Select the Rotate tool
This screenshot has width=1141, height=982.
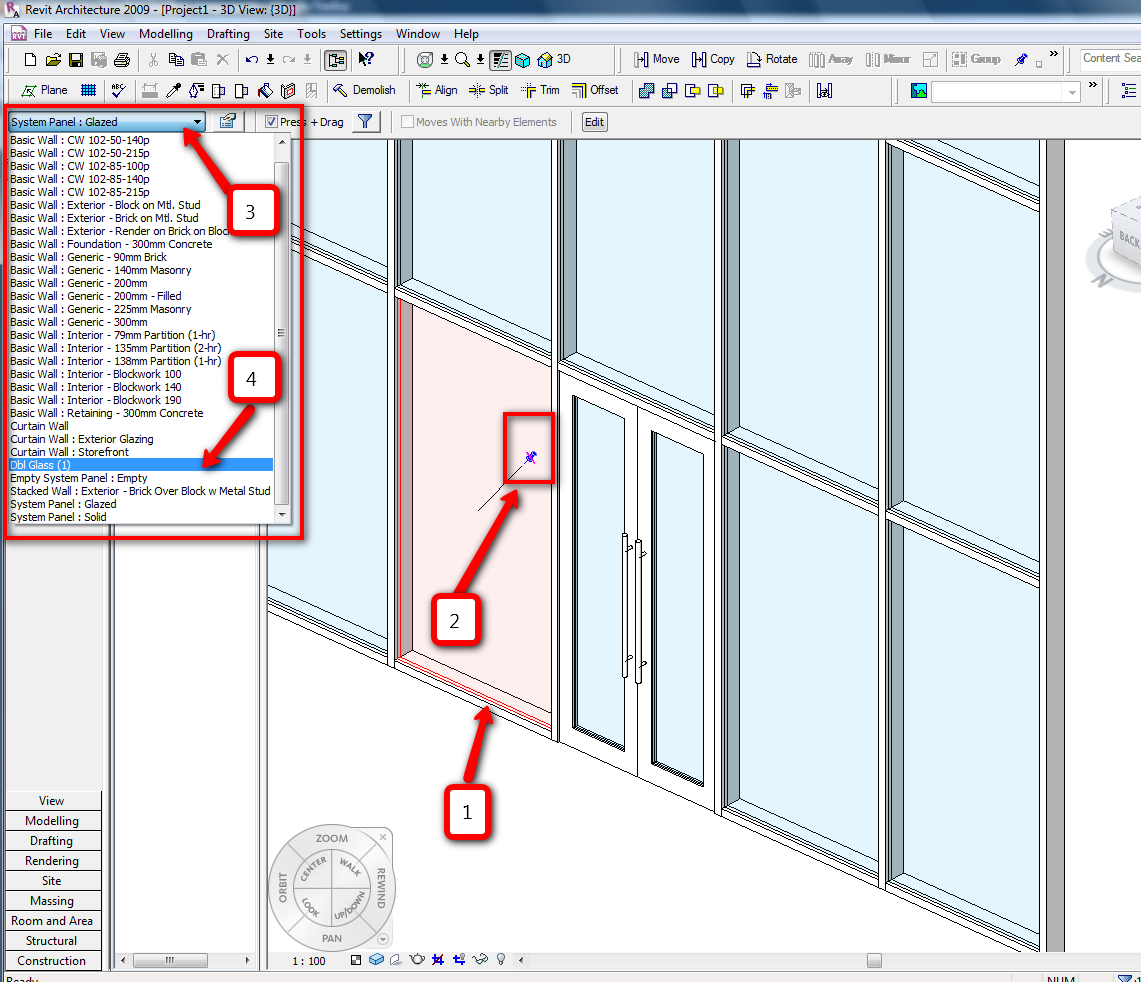click(x=772, y=60)
